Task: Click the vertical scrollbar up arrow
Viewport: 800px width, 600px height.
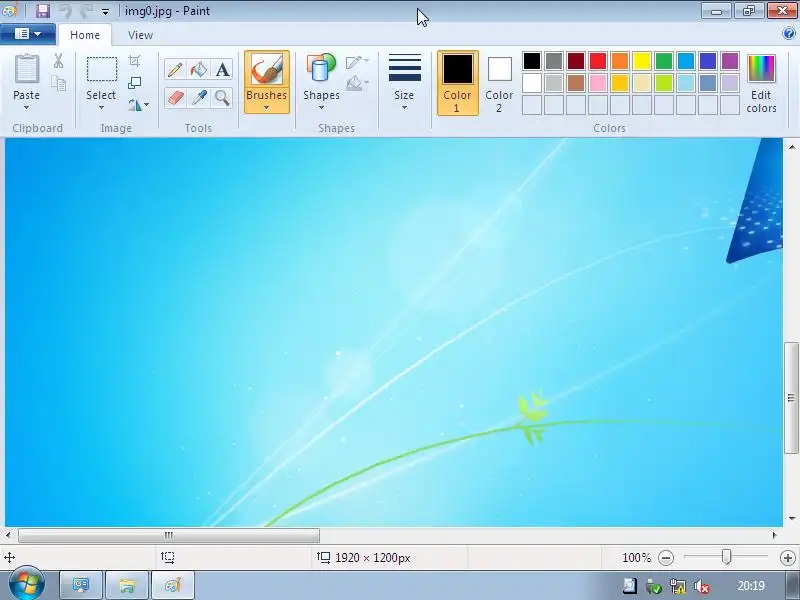Action: [792, 147]
